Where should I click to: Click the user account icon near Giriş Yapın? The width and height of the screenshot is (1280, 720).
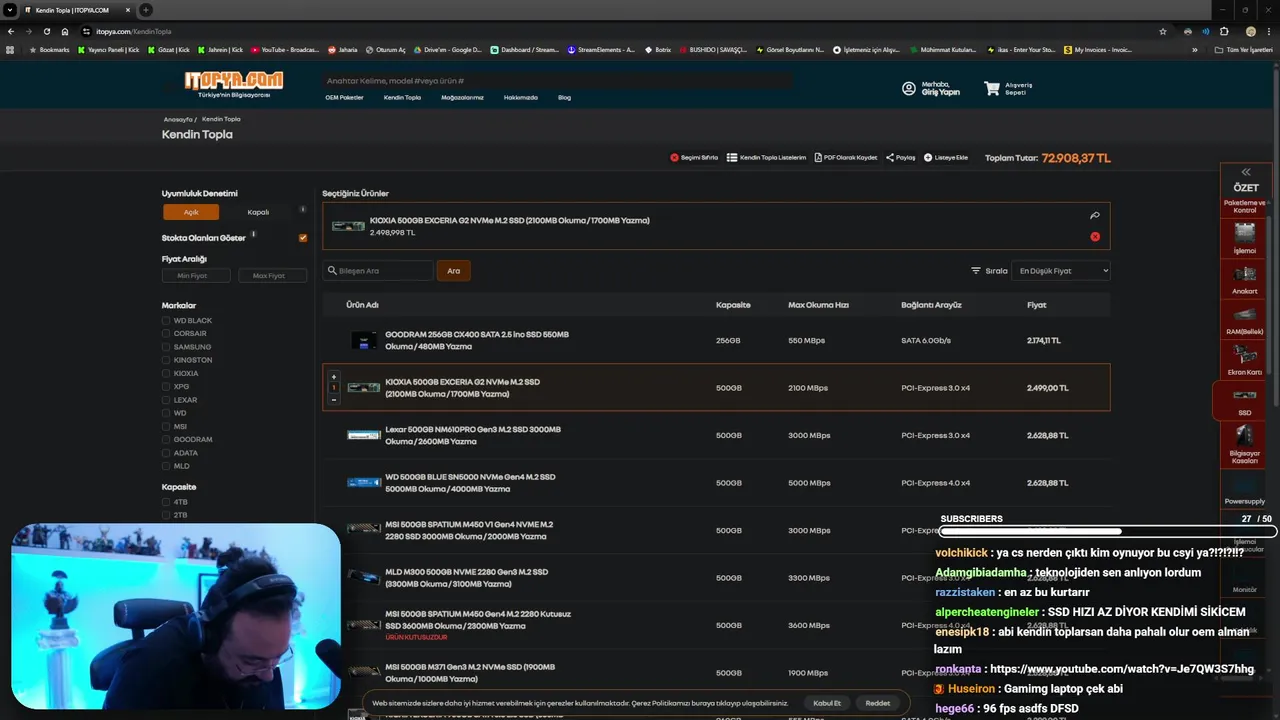[909, 88]
